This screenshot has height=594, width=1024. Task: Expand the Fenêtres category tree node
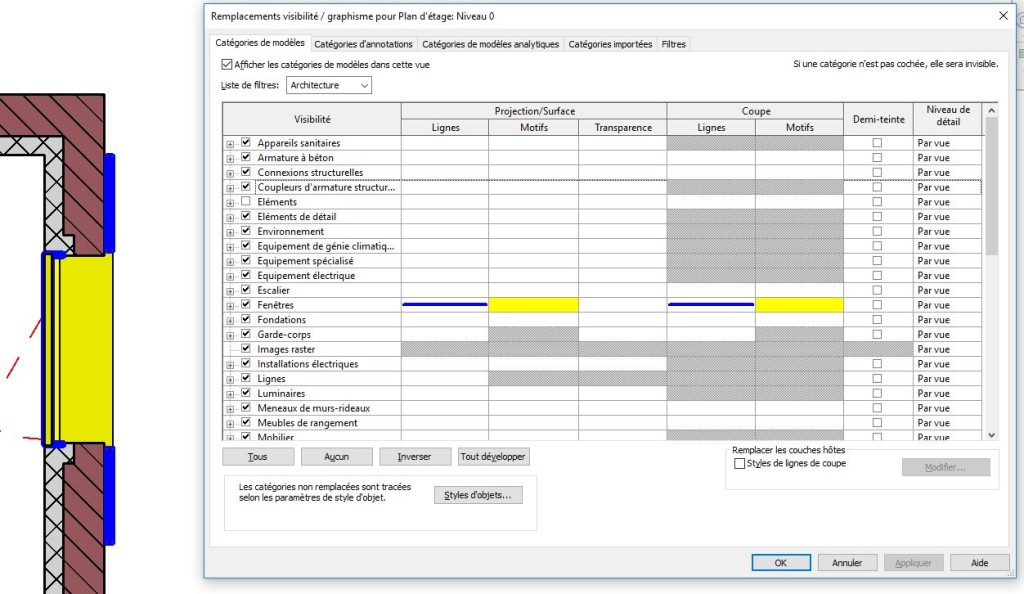pos(230,305)
